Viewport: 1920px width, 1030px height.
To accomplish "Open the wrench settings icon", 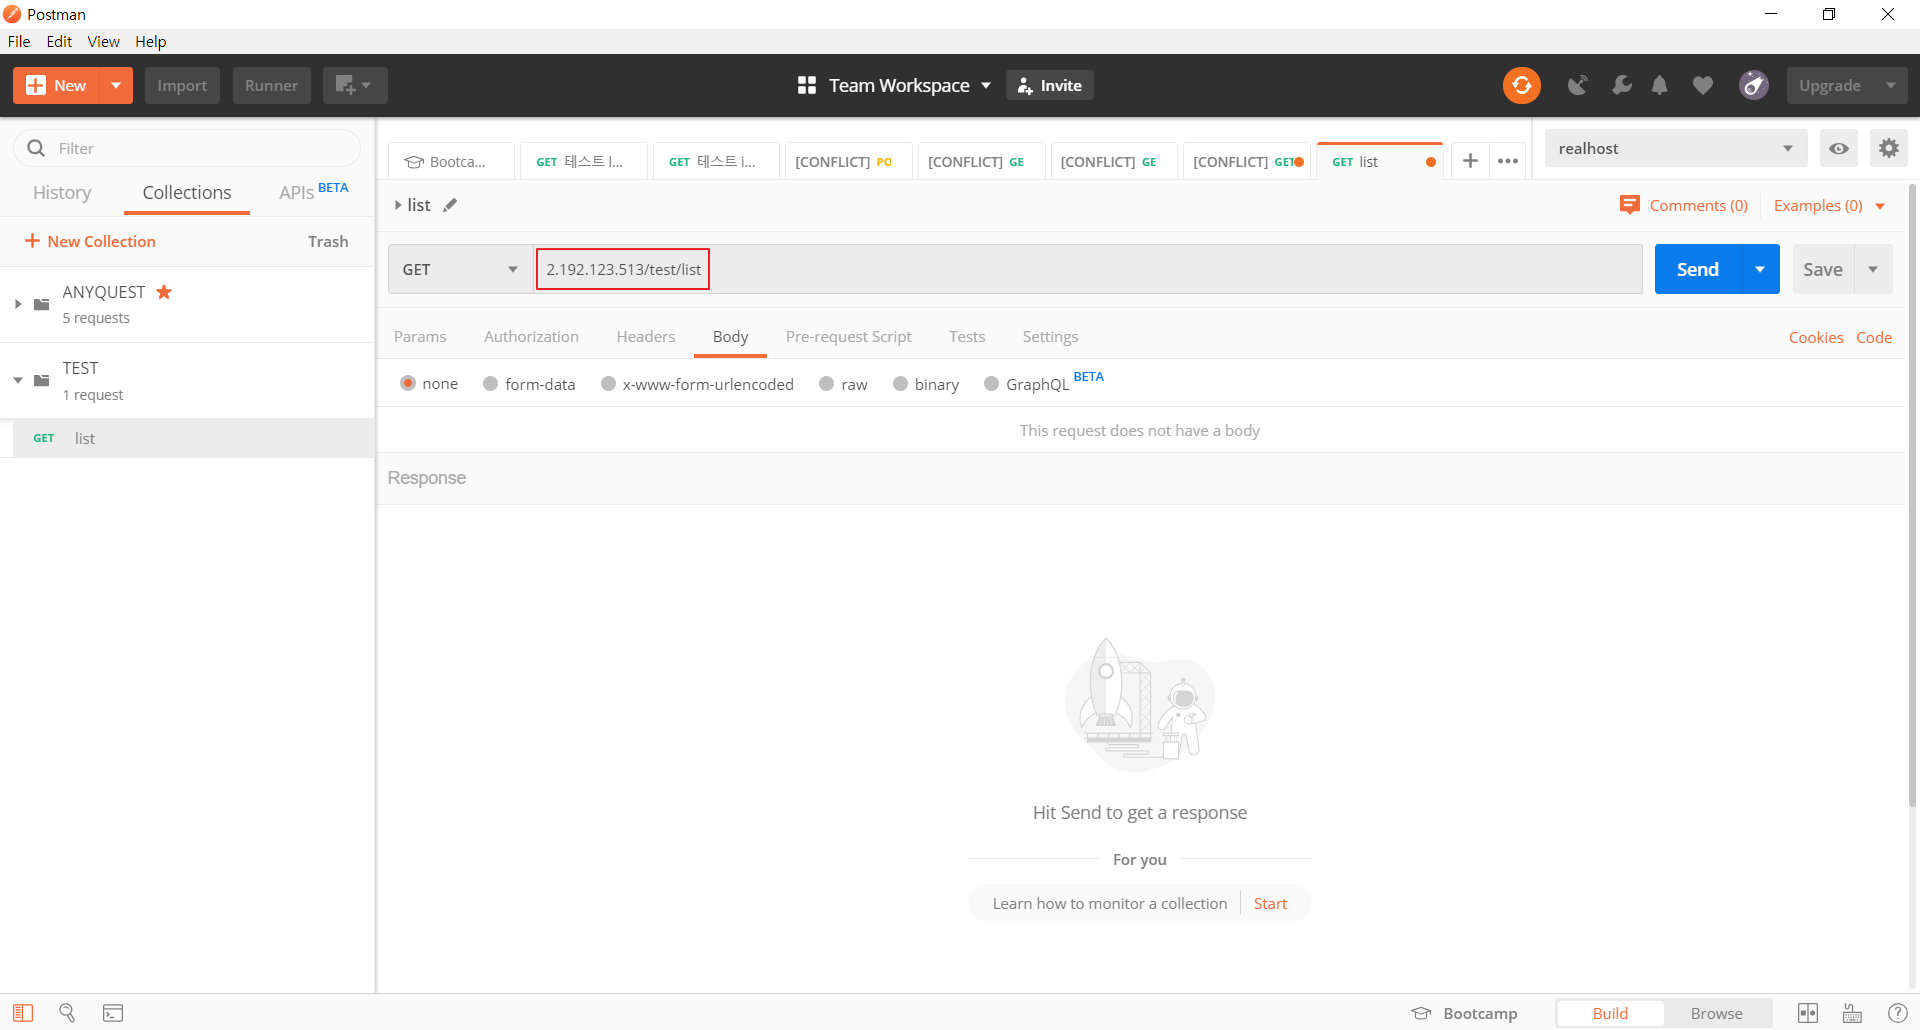I will (x=1621, y=86).
